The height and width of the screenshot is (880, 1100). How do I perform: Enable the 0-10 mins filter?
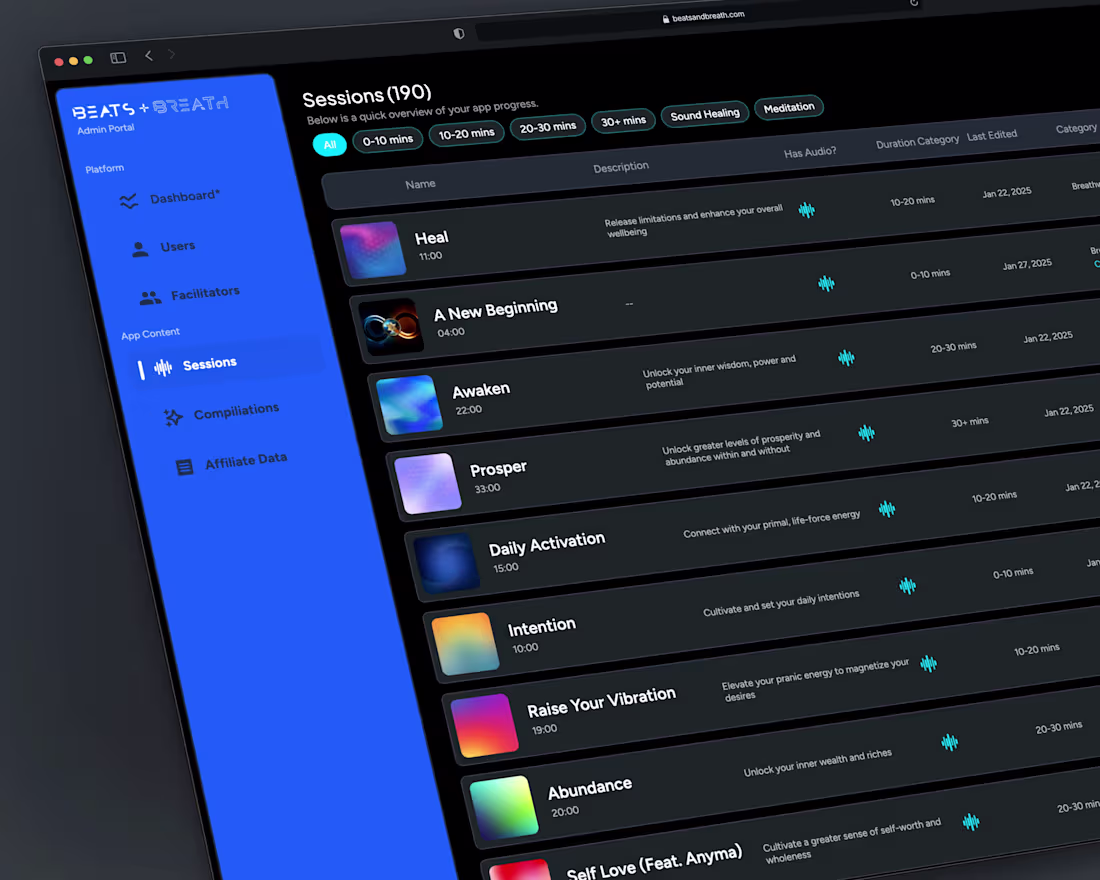(x=387, y=140)
